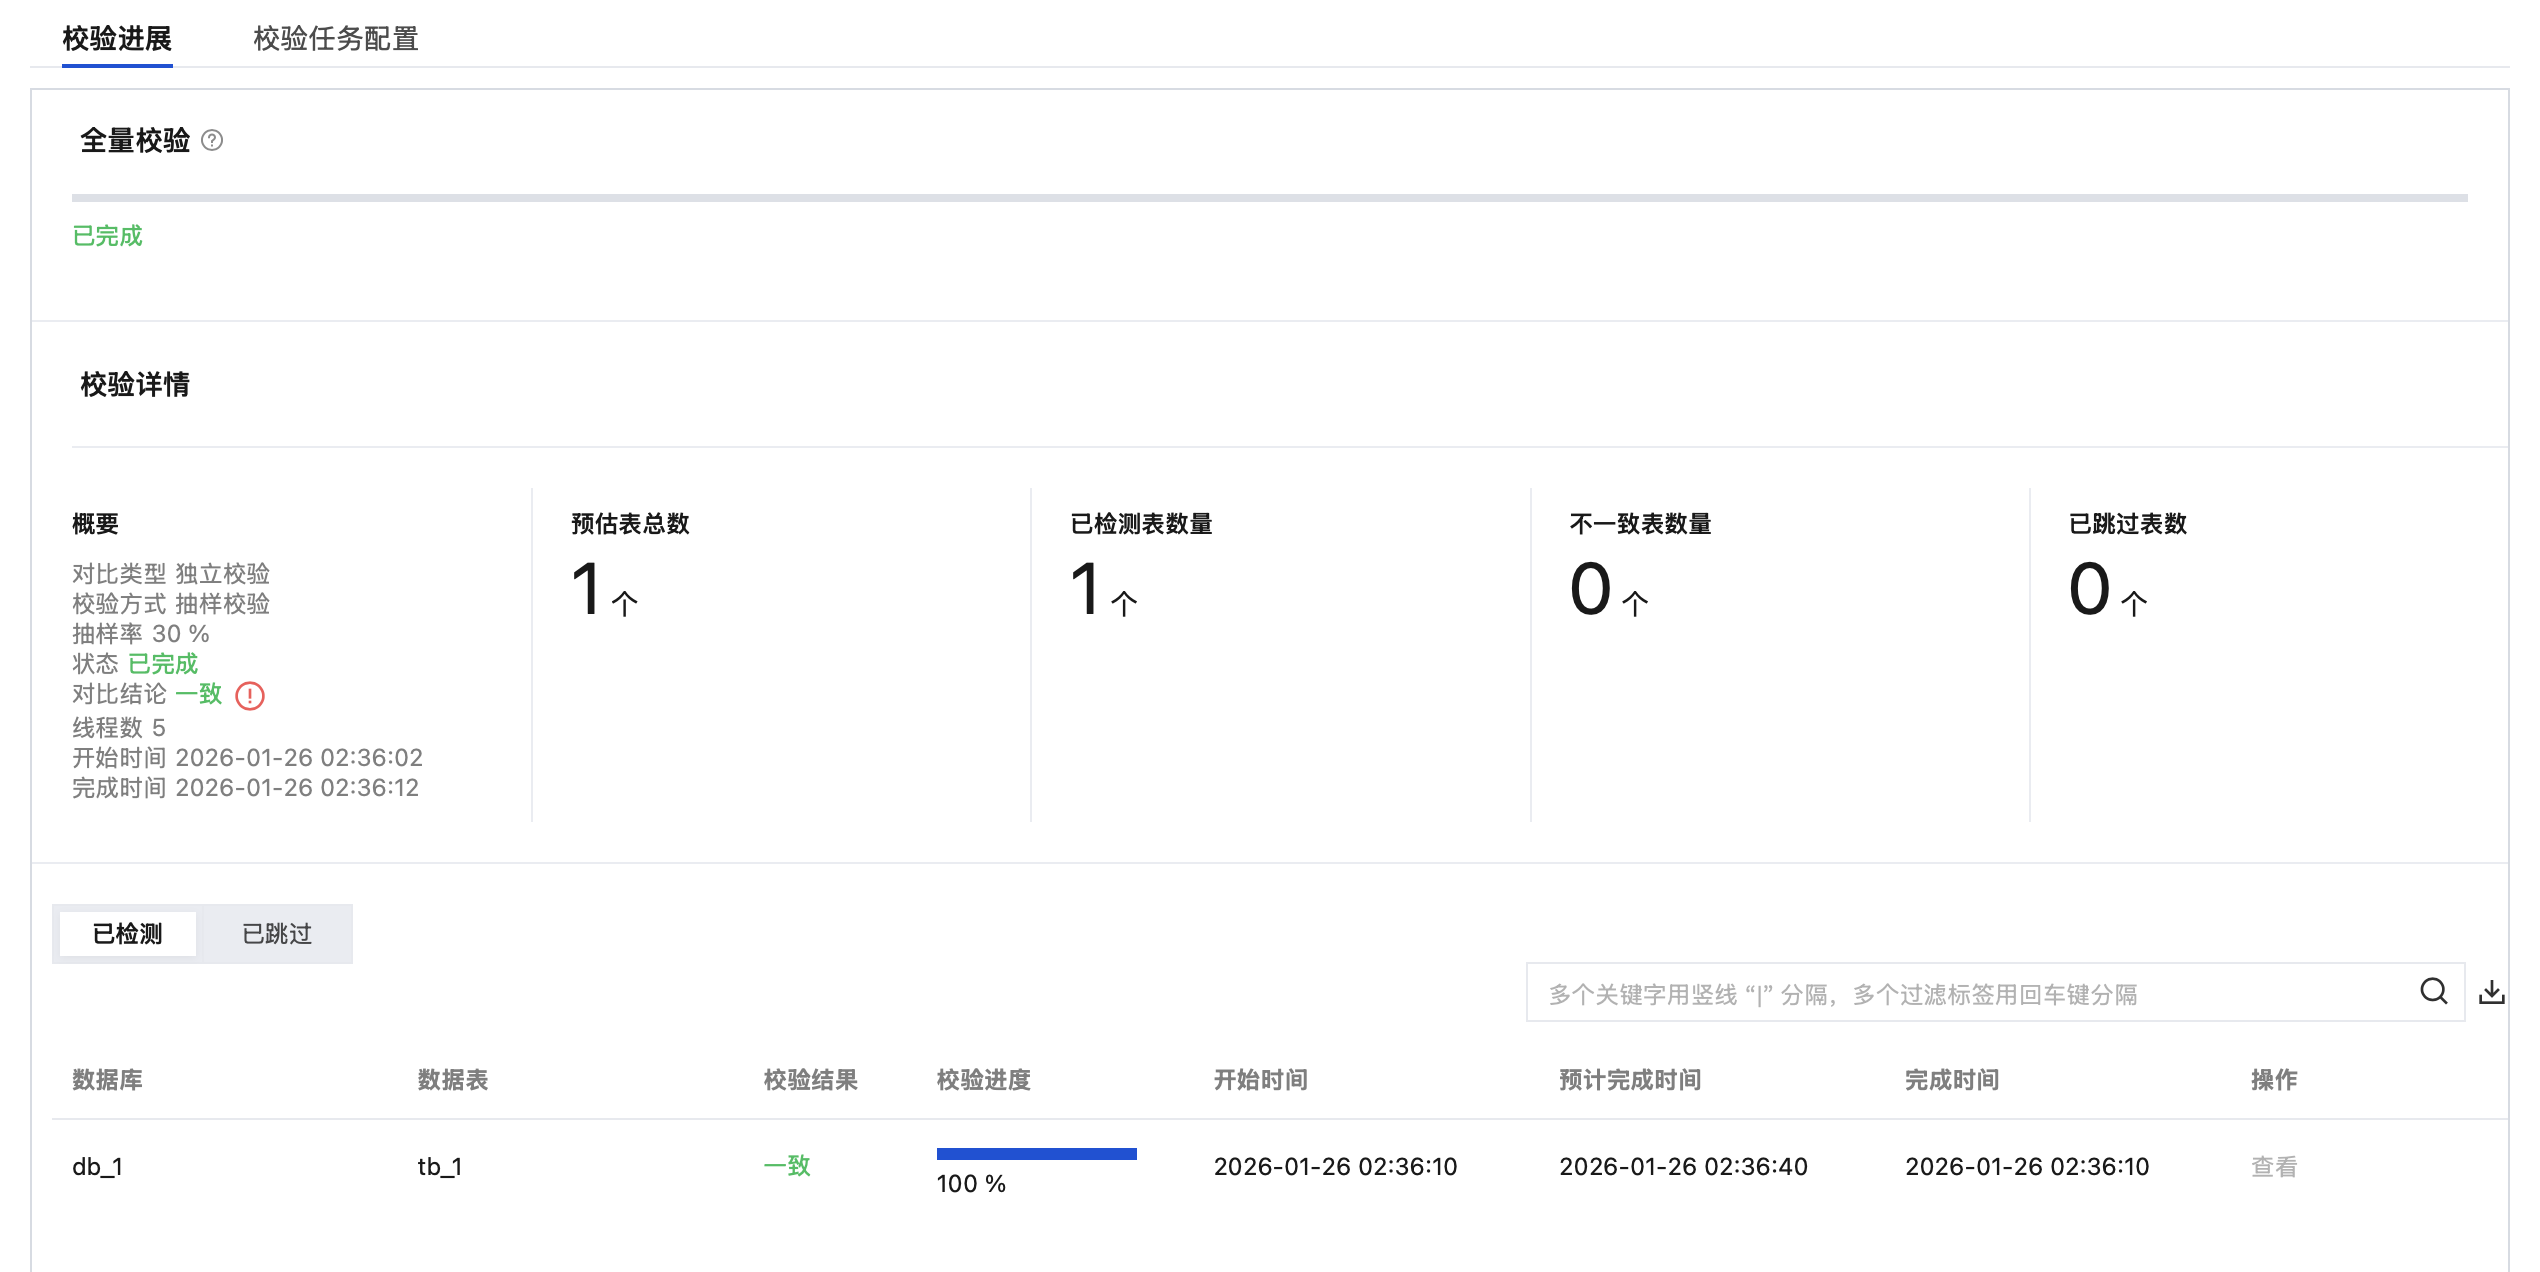Viewport: 2540px width, 1272px height.
Task: Click 查看 link for tb_1
Action: click(x=2273, y=1166)
